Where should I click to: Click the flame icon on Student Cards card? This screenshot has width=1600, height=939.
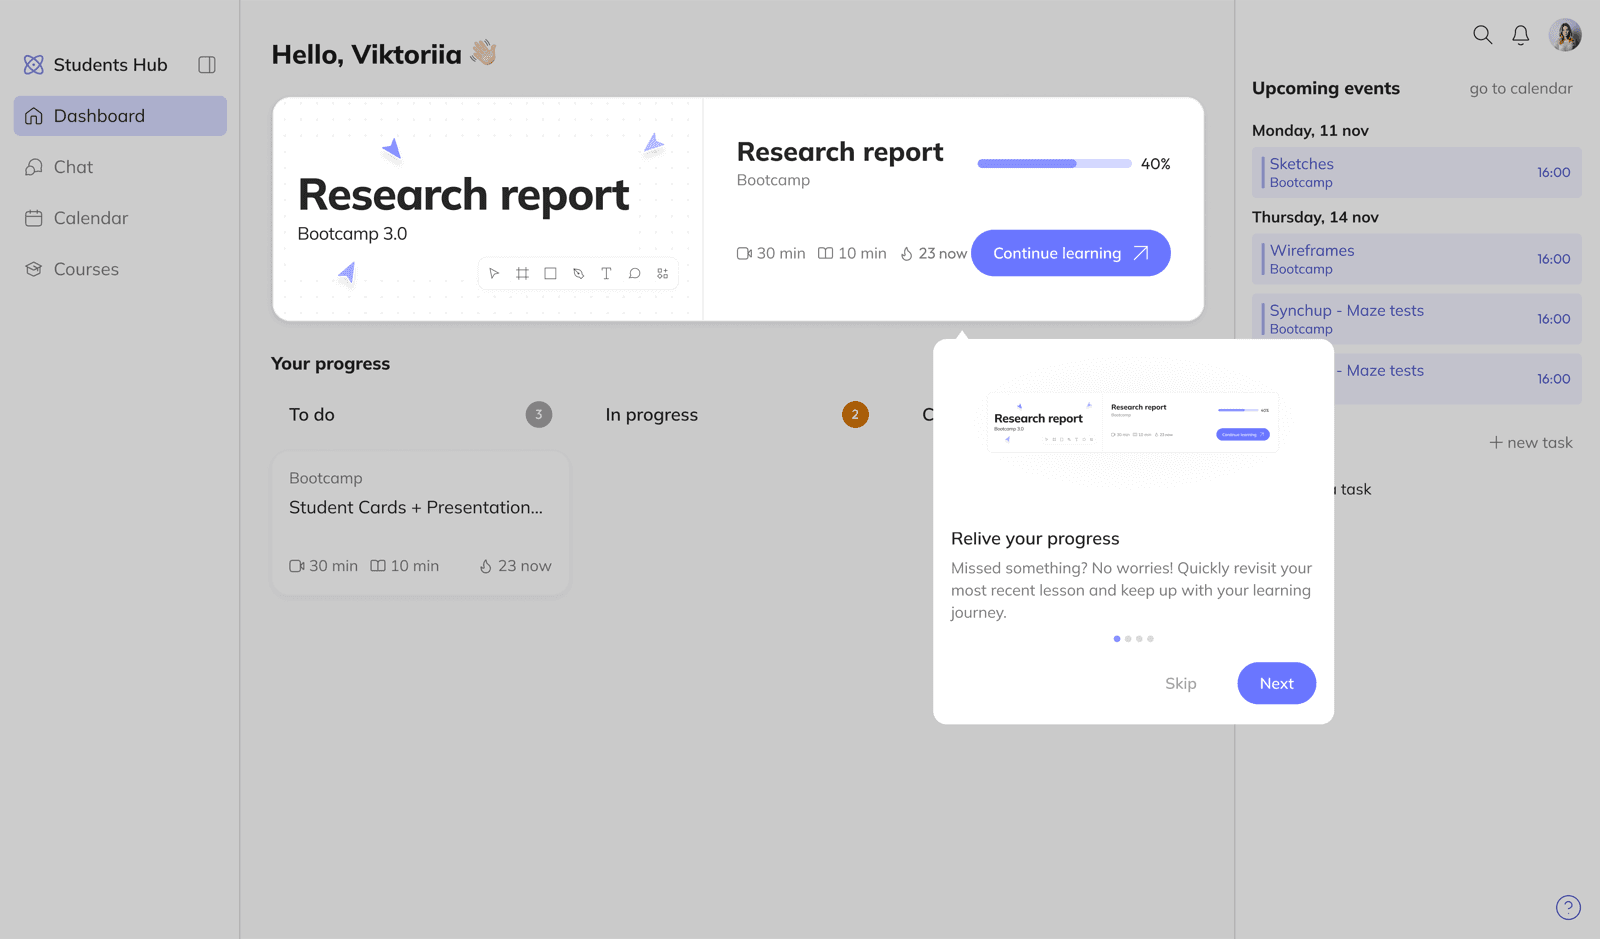486,566
